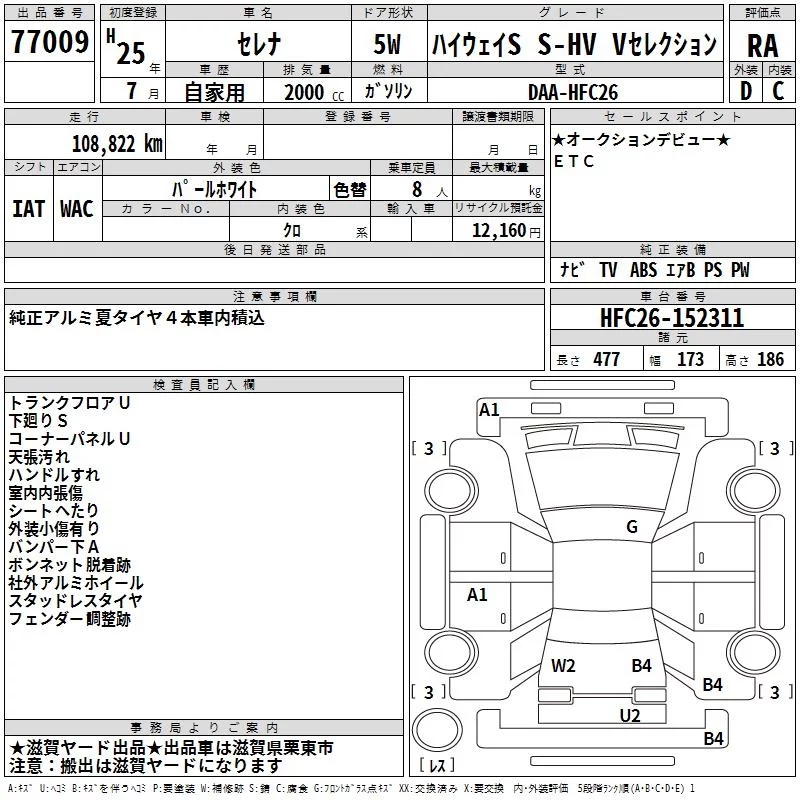
Task: Select the model code DAA-HFC26
Action: [573, 92]
